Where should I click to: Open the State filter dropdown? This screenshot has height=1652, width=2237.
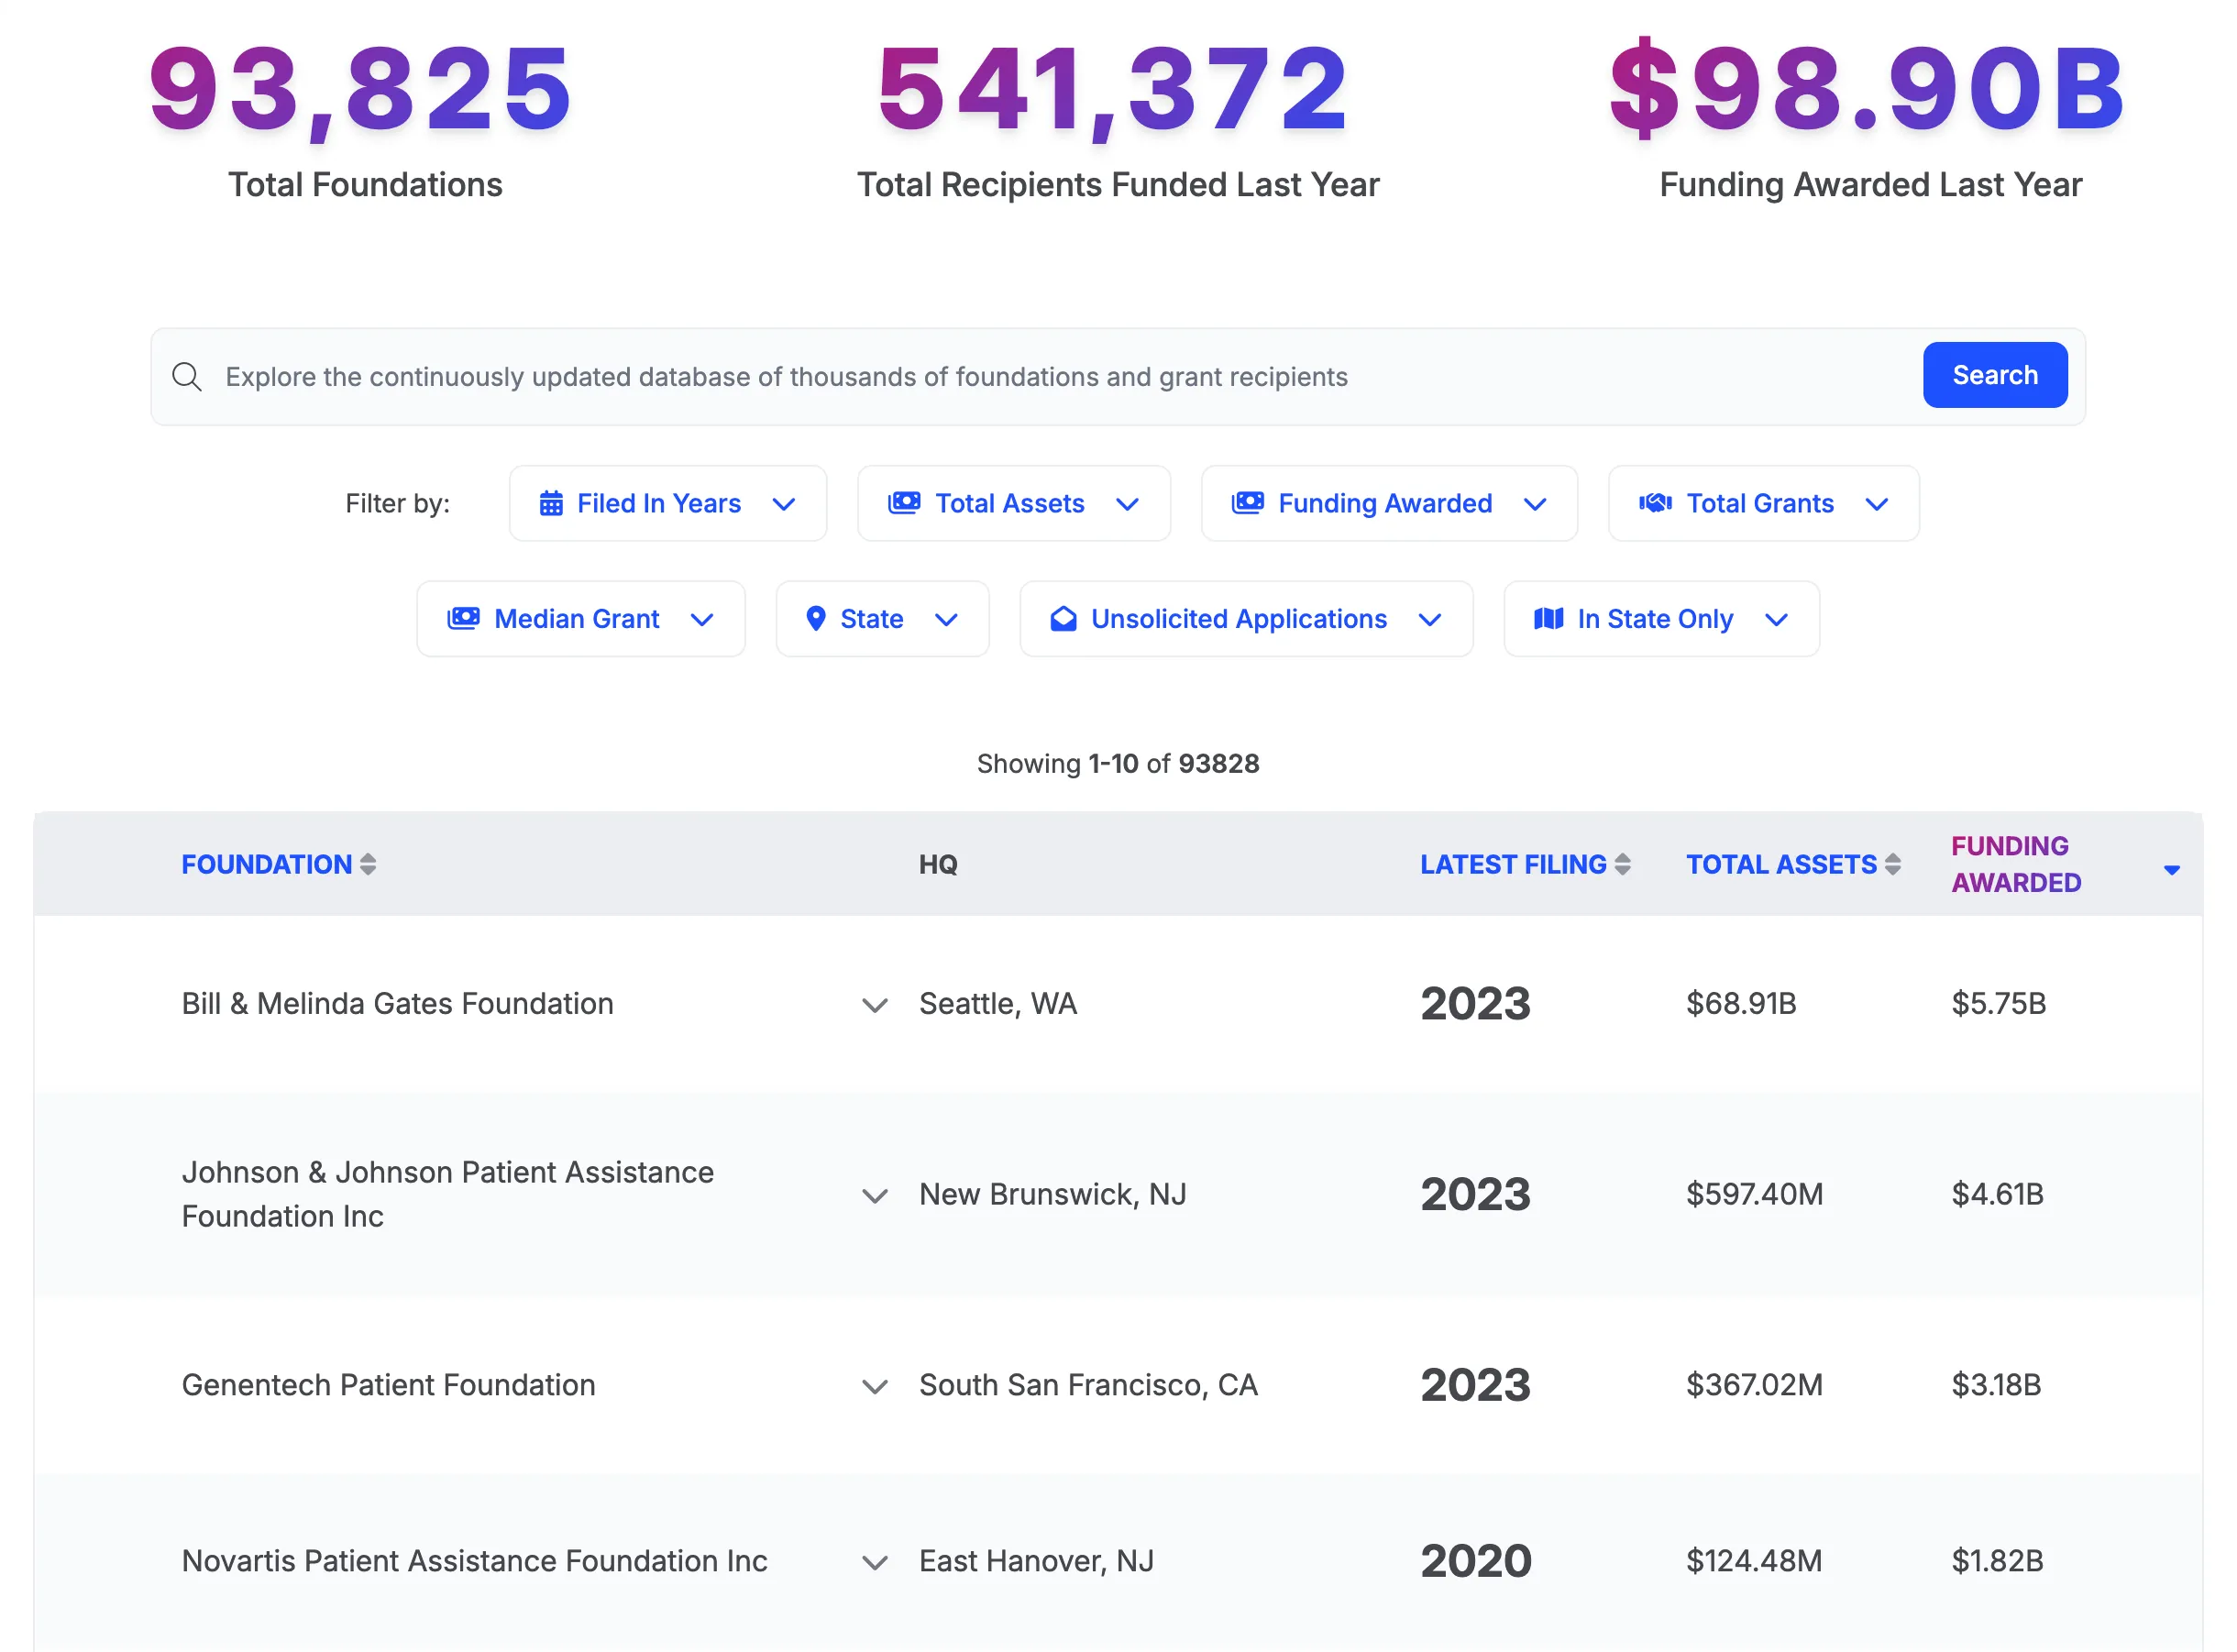947,618
